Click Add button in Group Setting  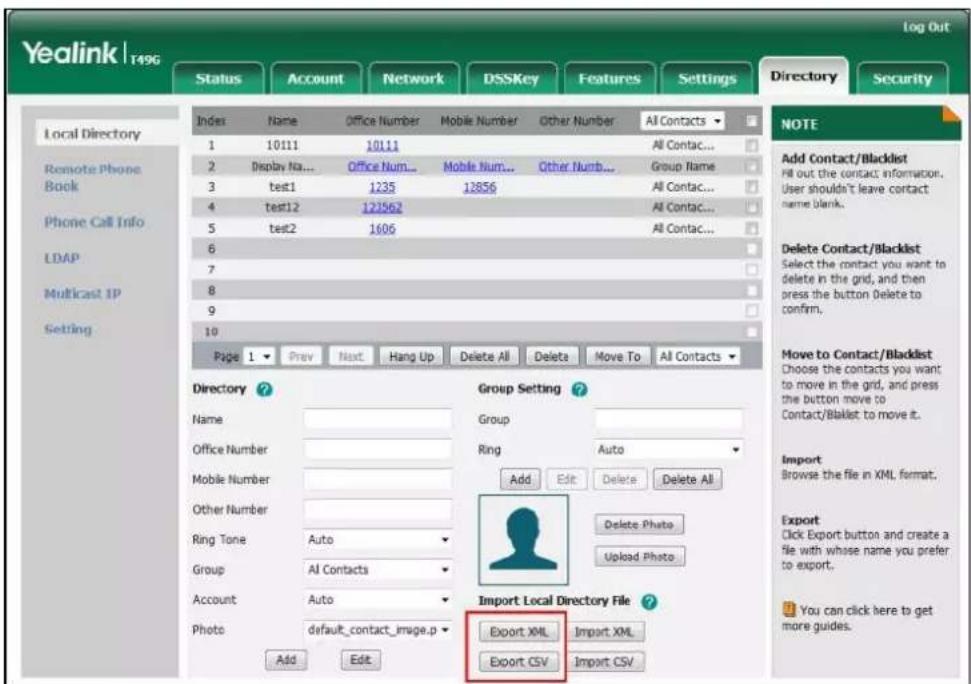pos(520,479)
